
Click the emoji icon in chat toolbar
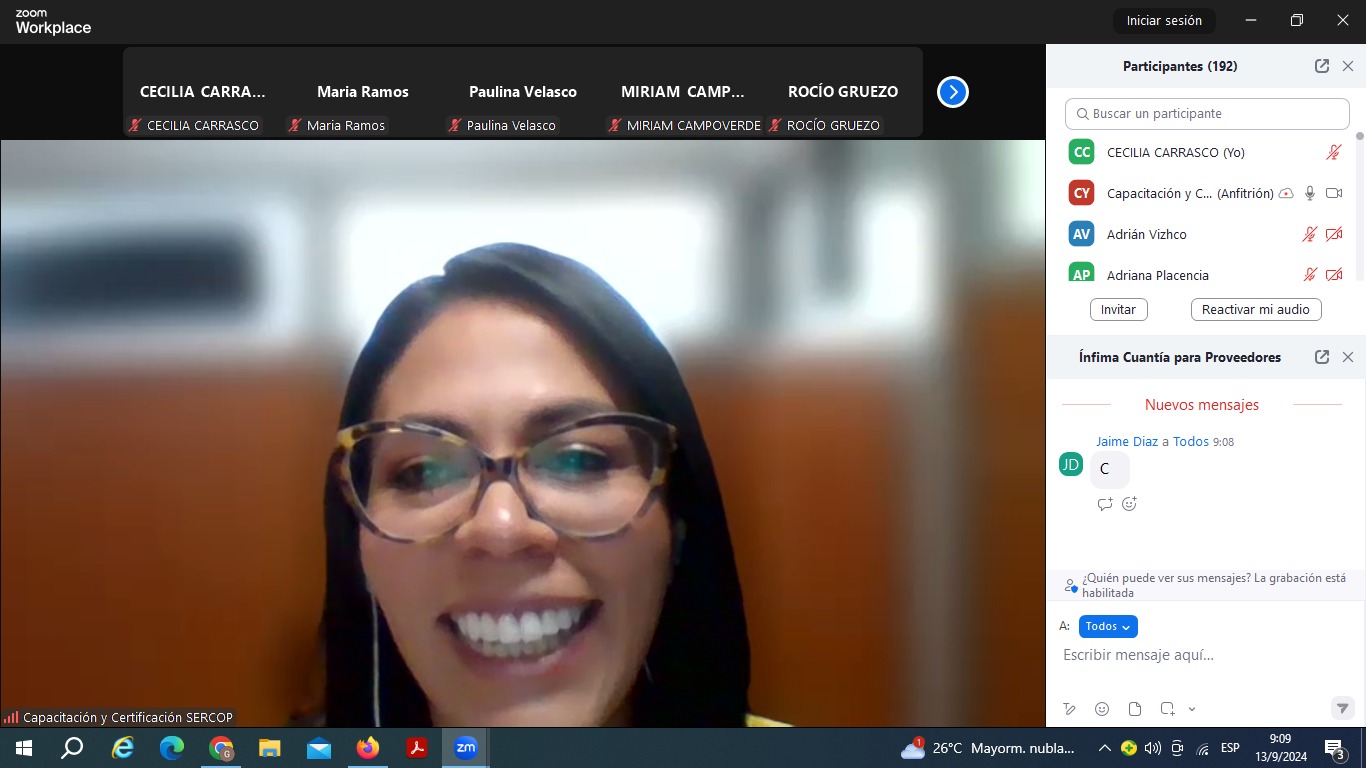(1102, 709)
